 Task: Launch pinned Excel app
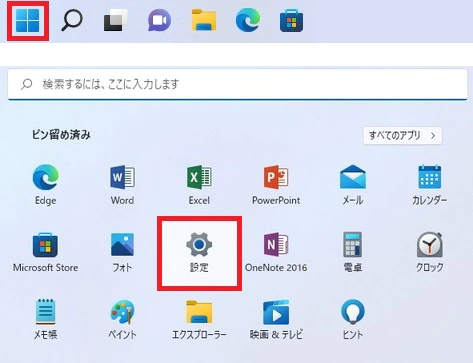199,184
